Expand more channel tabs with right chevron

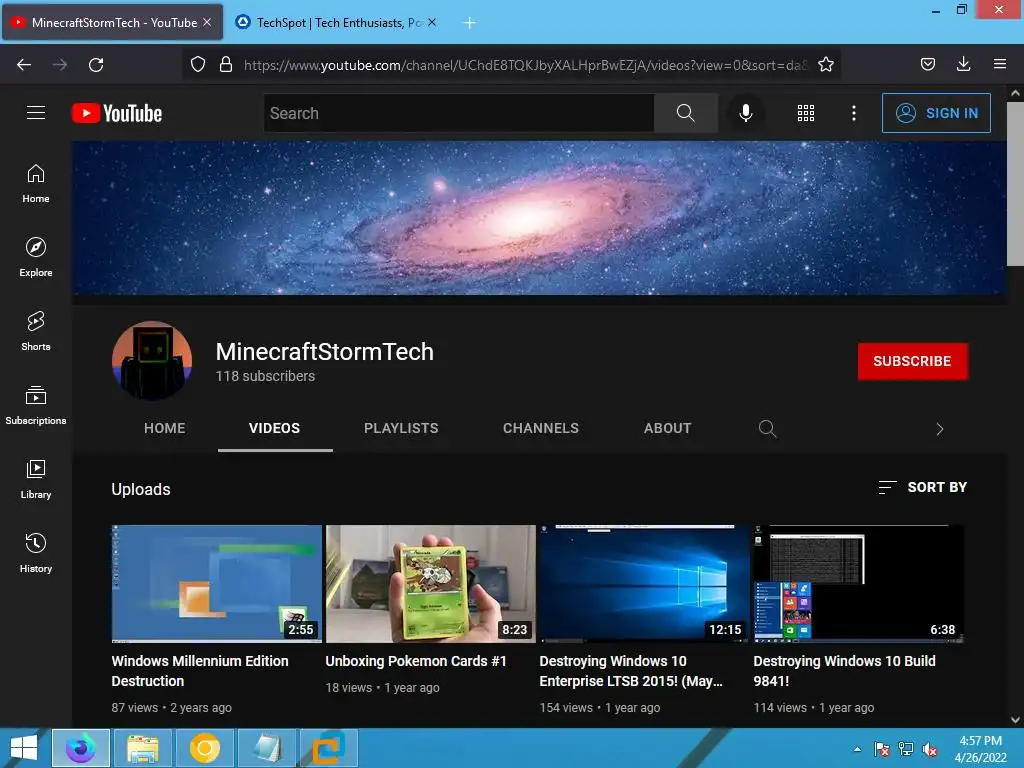point(940,429)
